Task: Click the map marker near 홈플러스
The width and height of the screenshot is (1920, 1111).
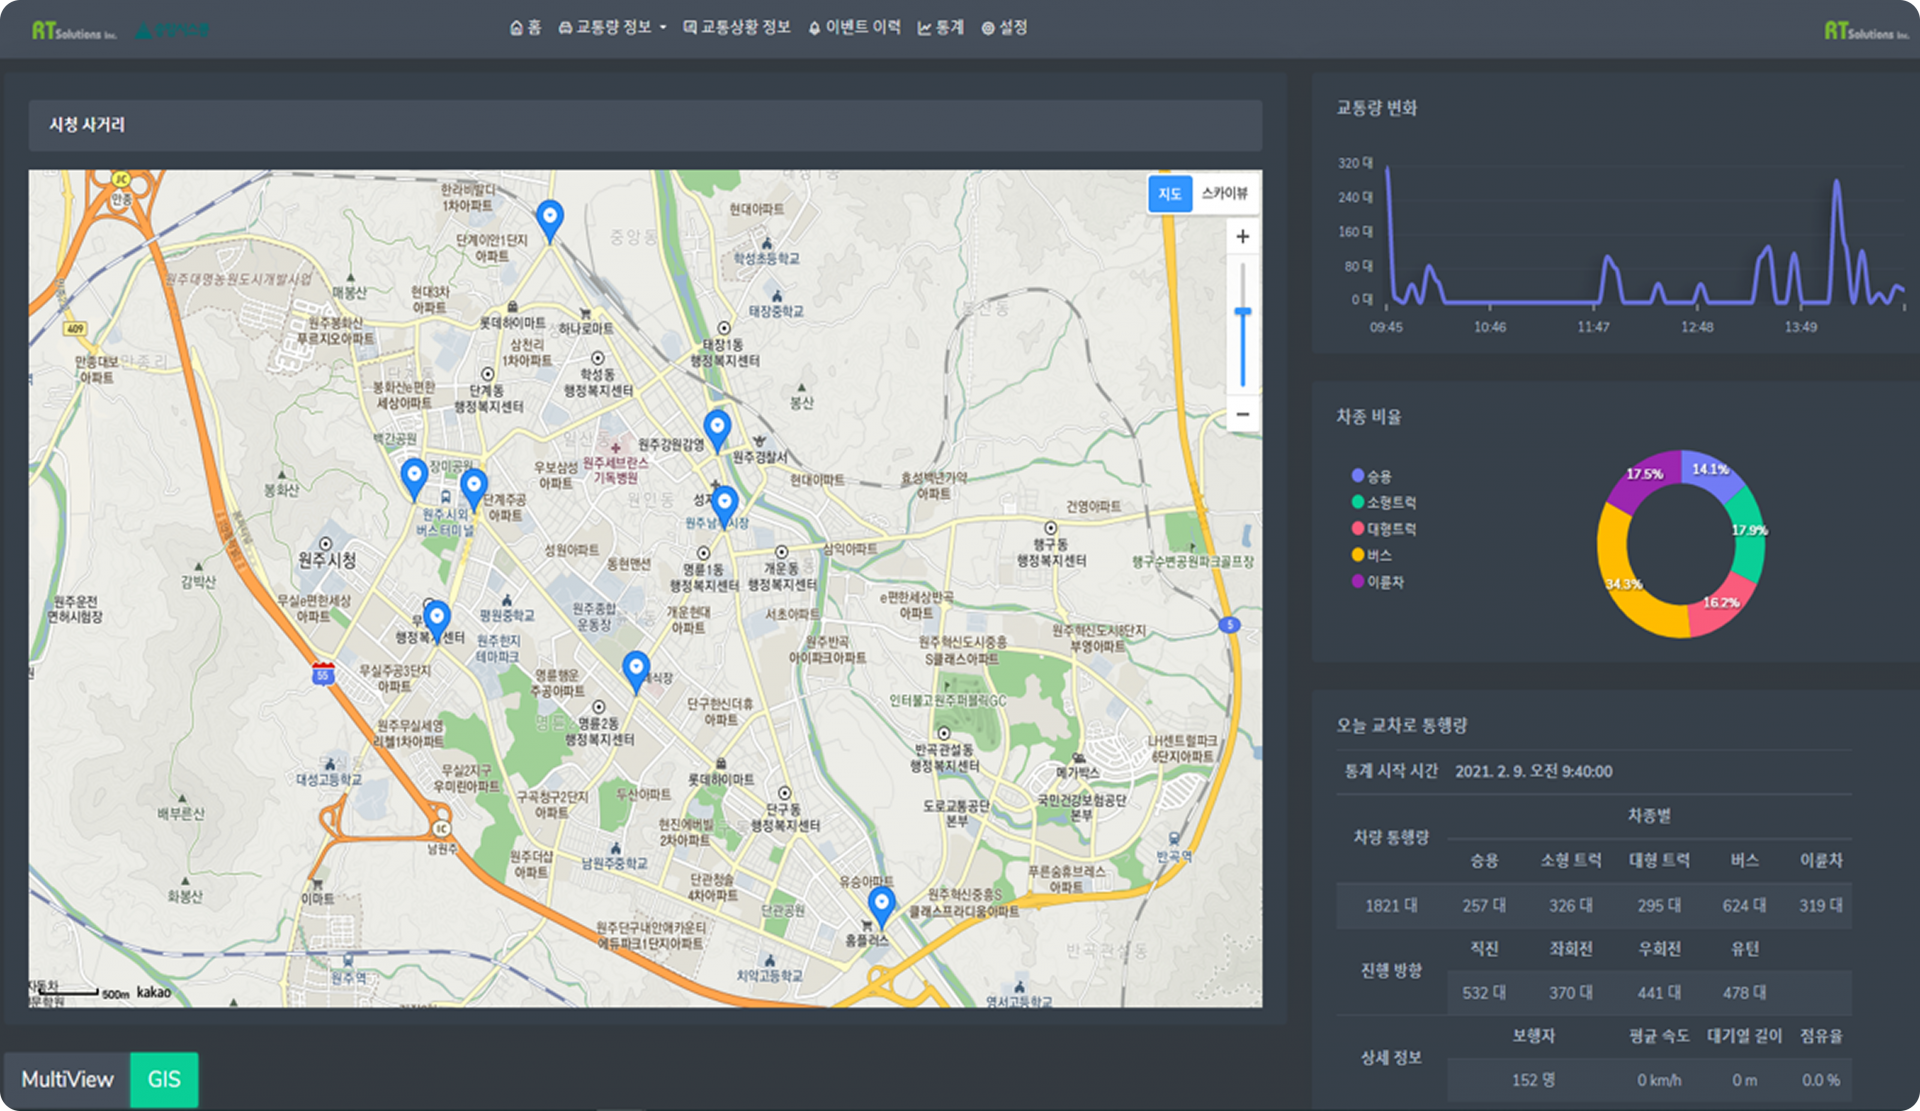Action: [x=880, y=905]
